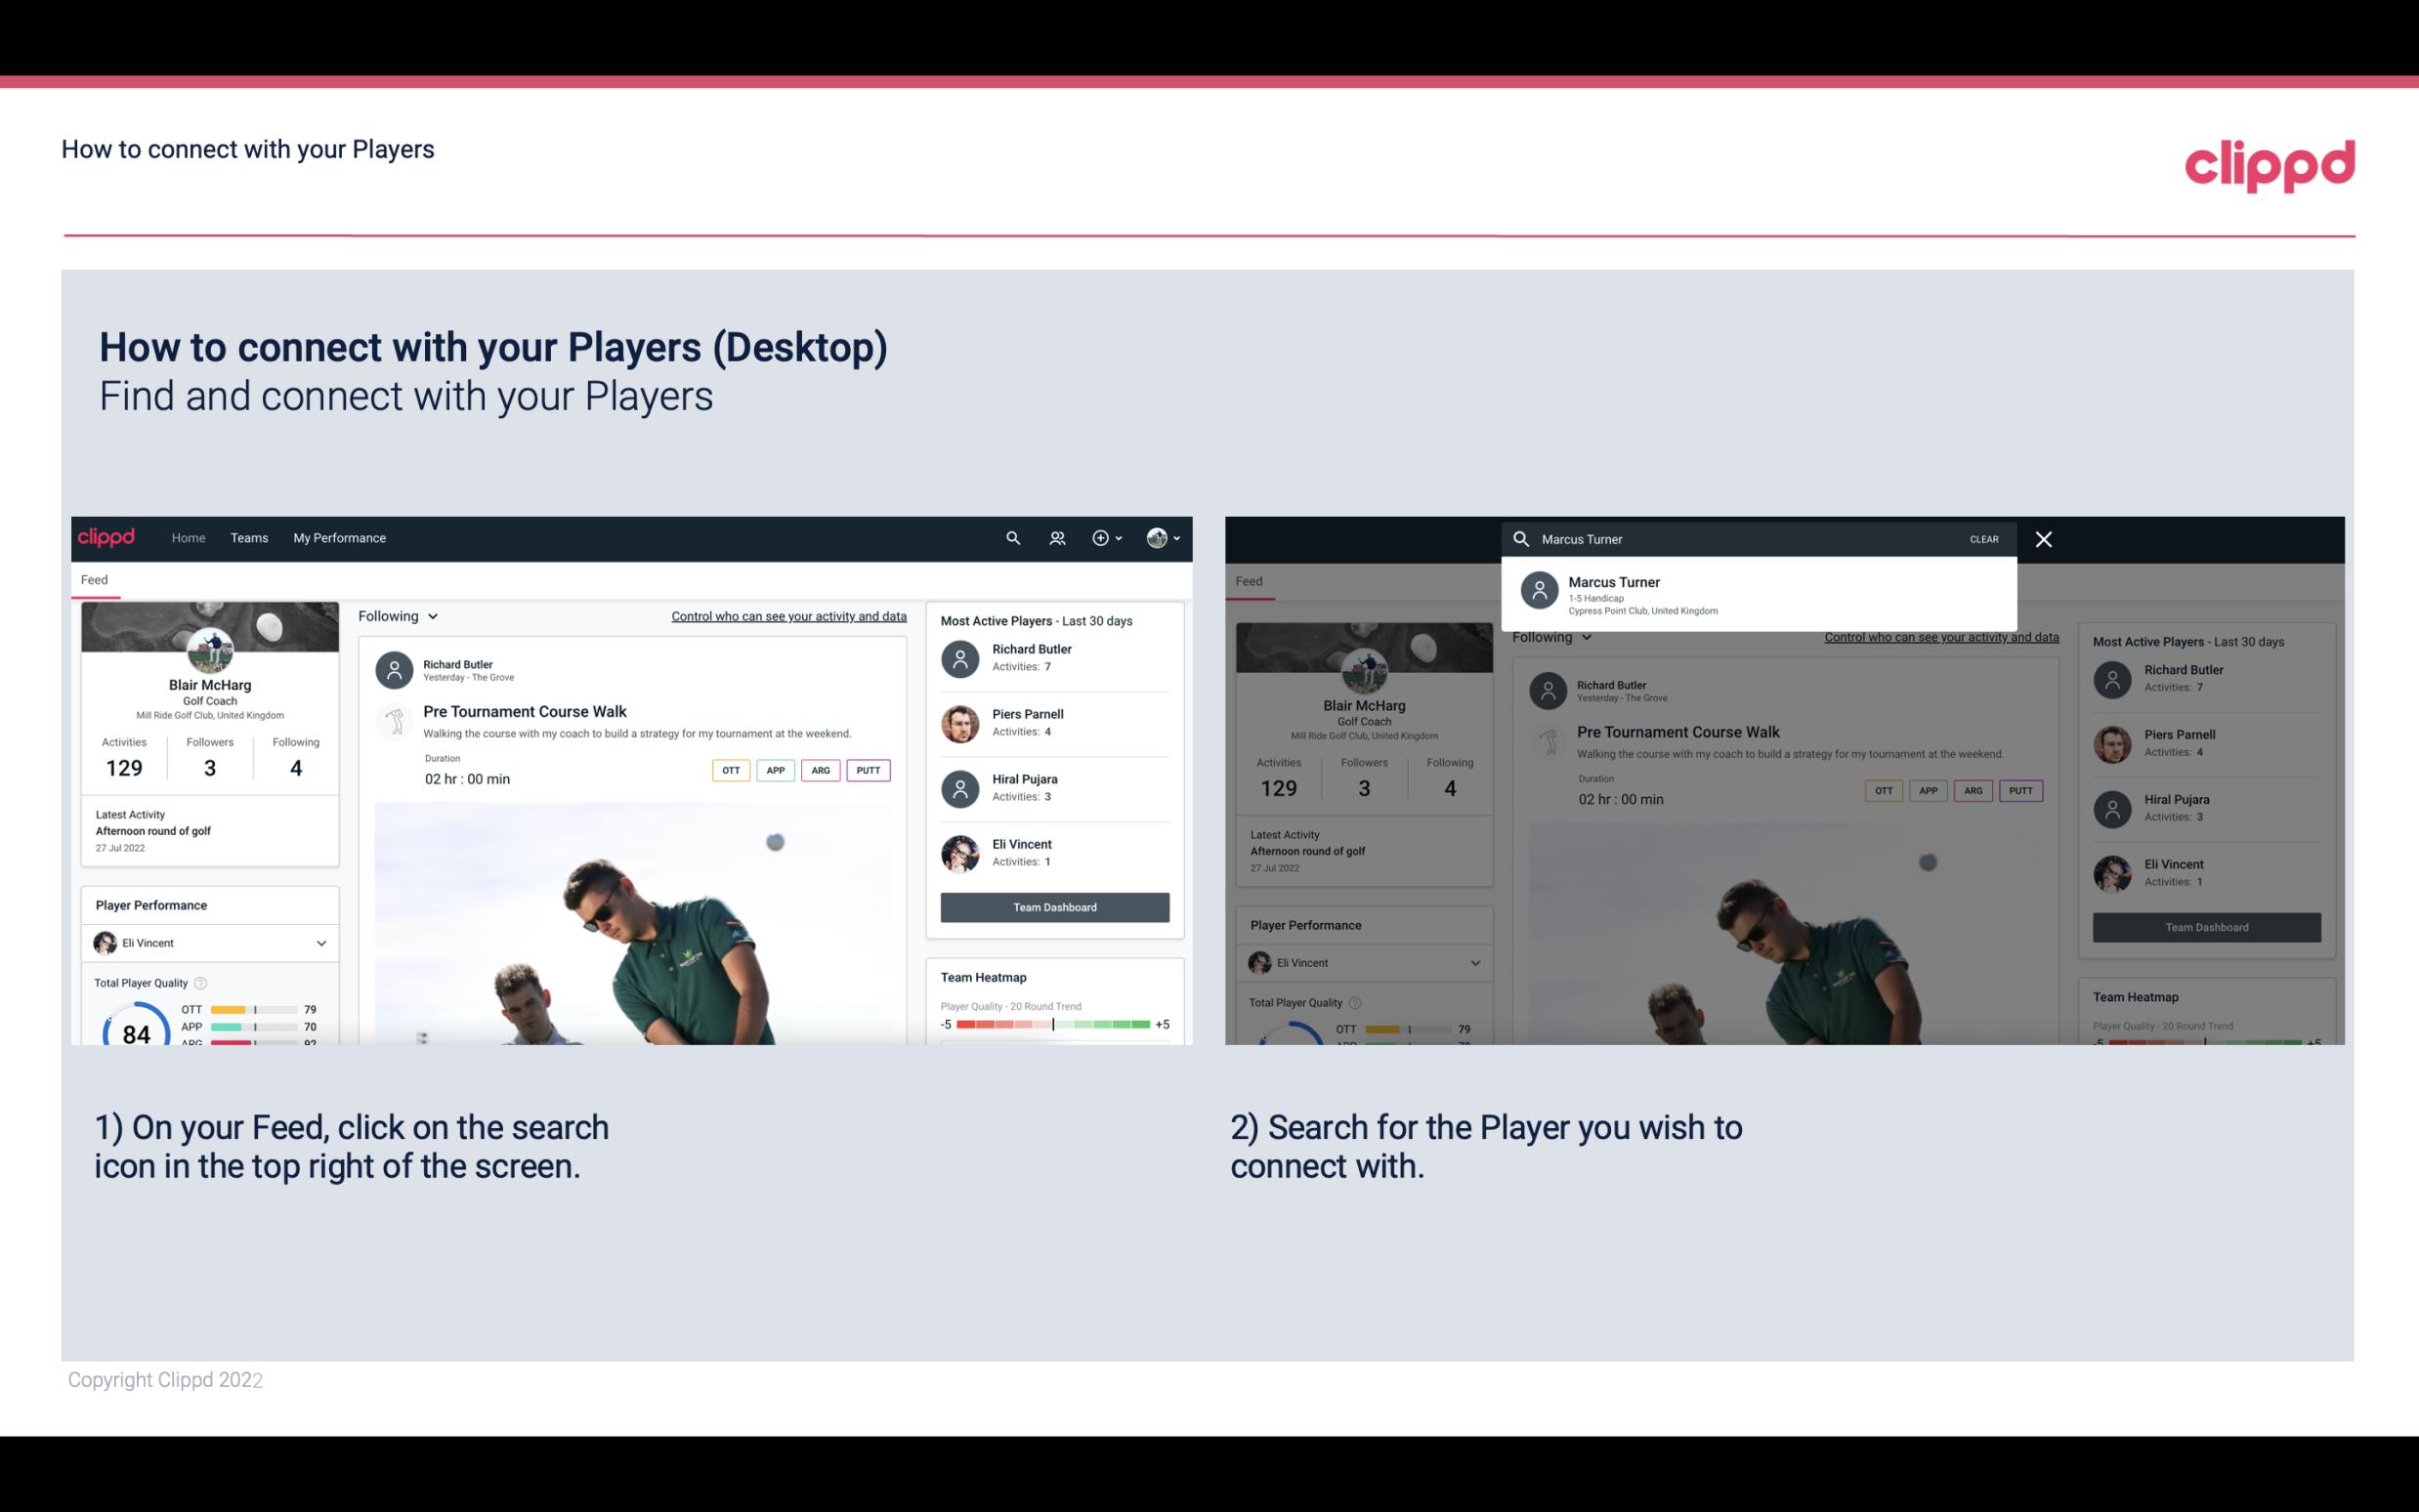Click Control who can see activity link

(x=785, y=616)
